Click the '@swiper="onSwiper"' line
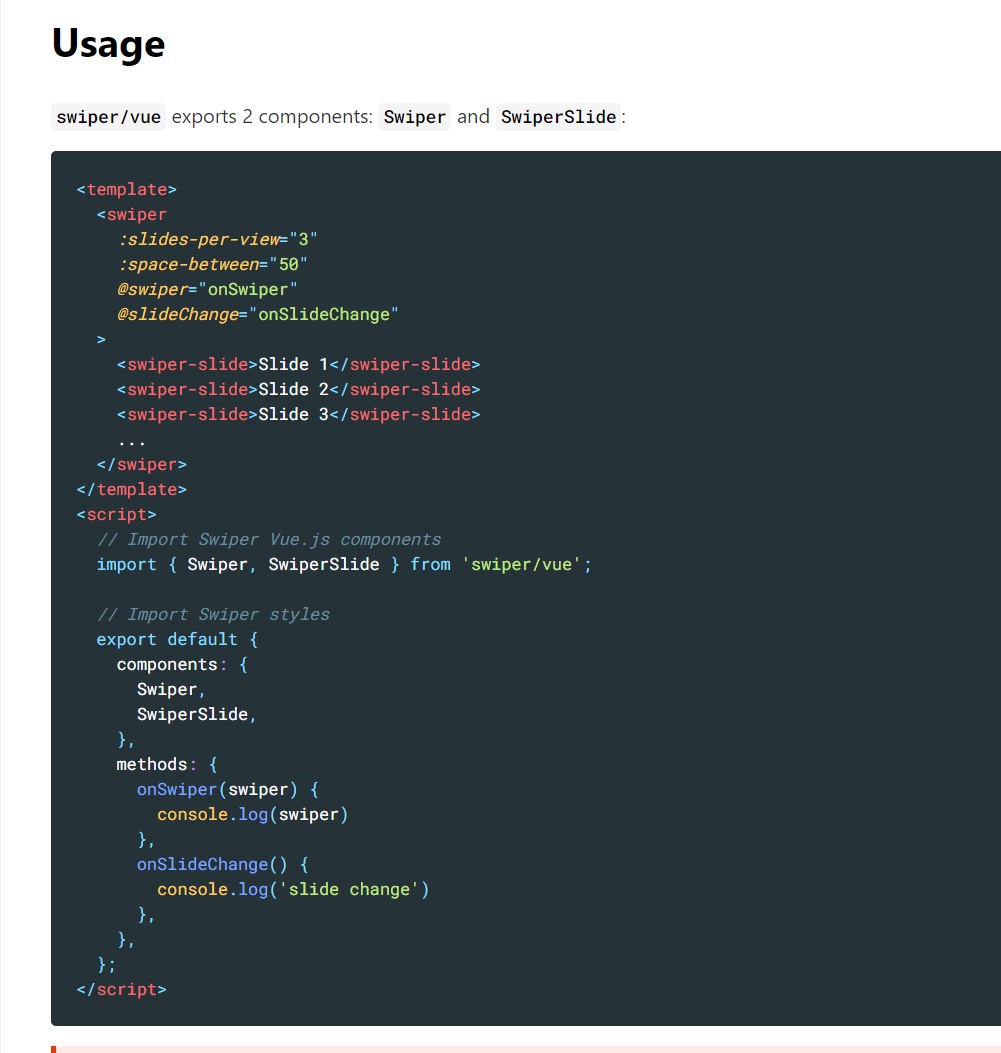This screenshot has width=1001, height=1053. click(207, 289)
